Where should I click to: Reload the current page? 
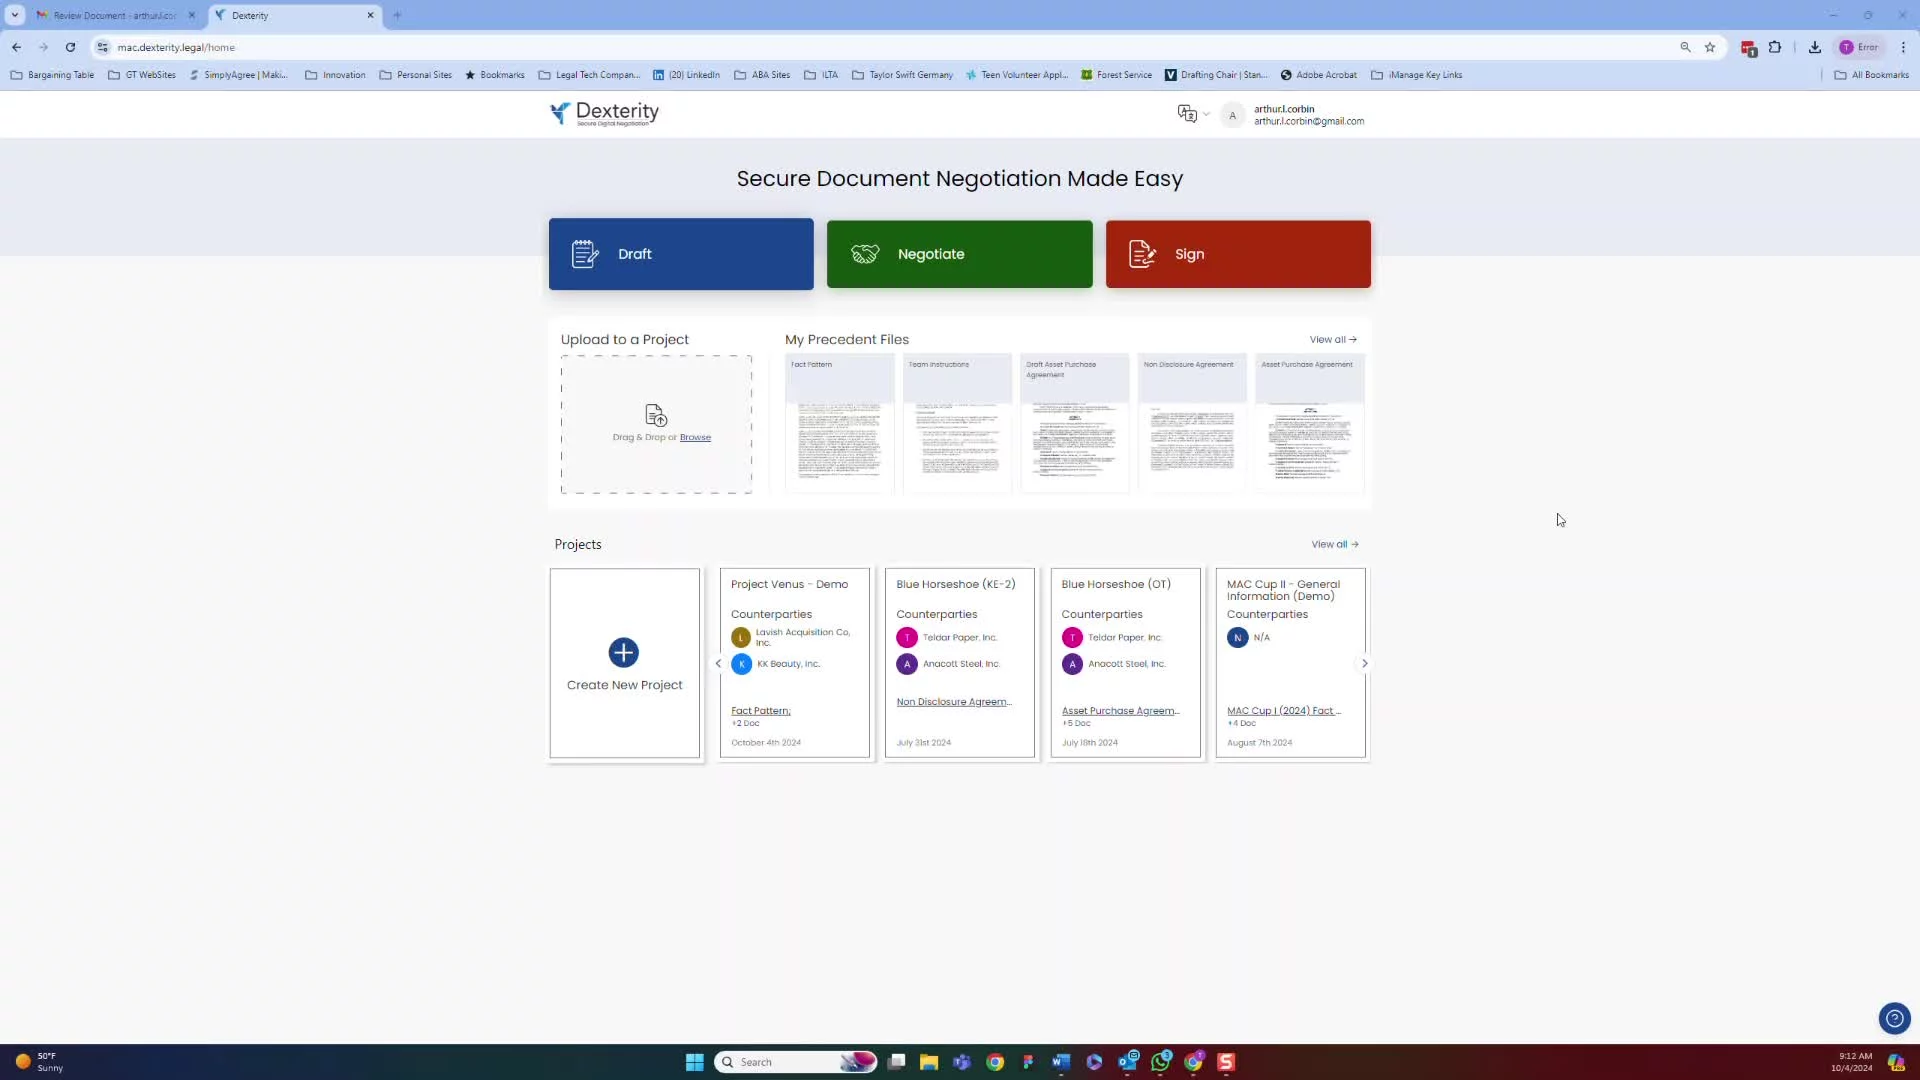click(70, 47)
